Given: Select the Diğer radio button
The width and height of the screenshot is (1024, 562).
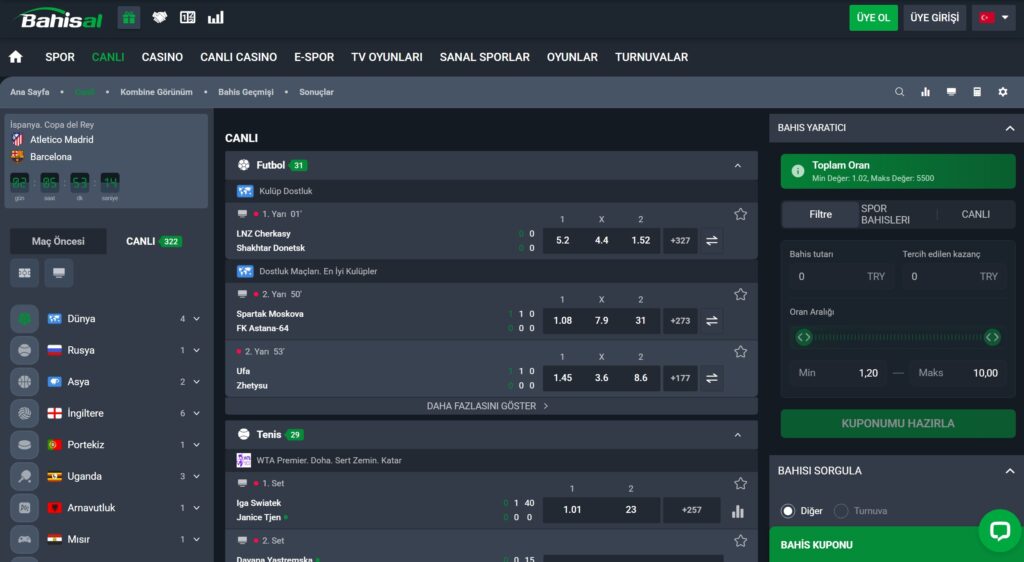Looking at the screenshot, I should (788, 511).
